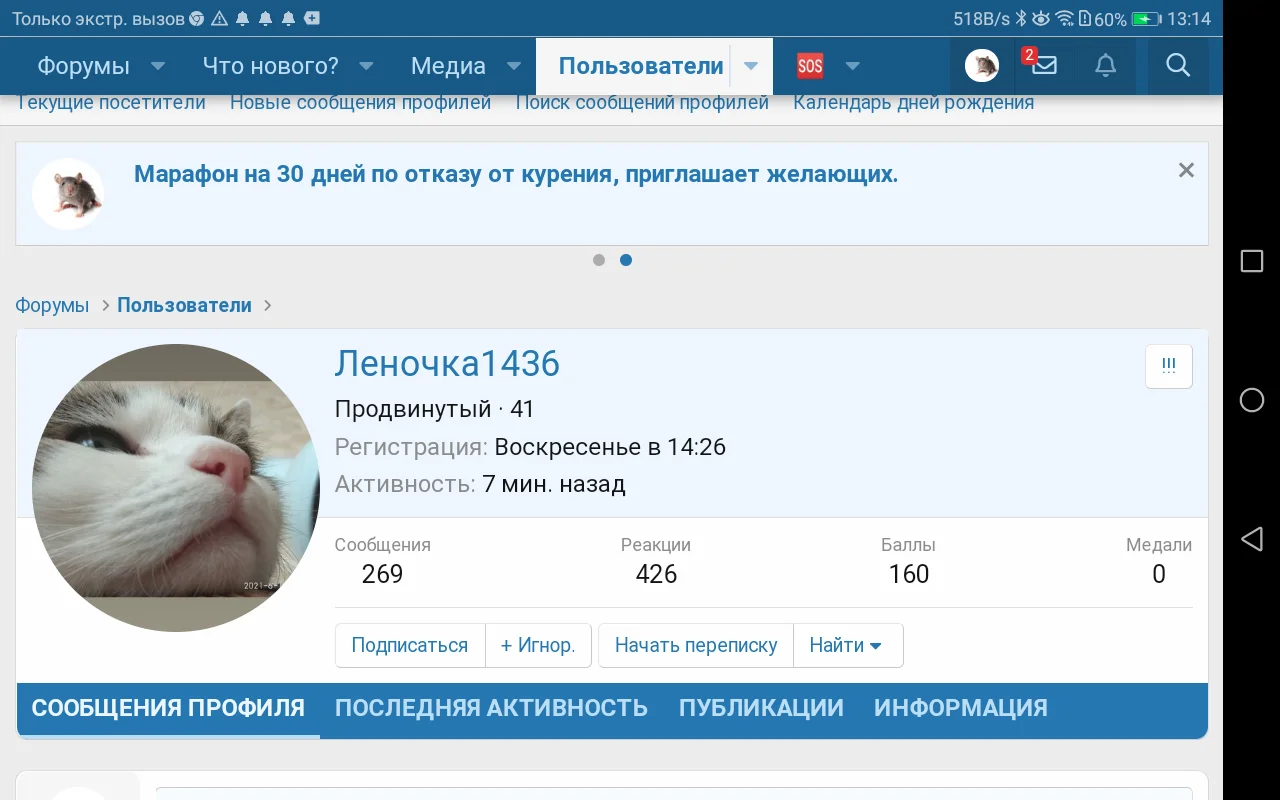Click Начать переписку to message the user

click(x=695, y=645)
